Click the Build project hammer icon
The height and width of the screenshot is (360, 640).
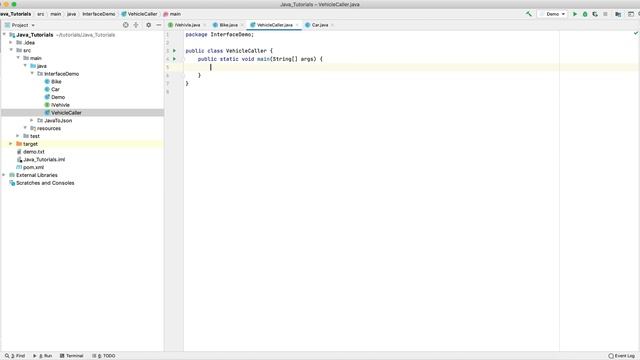[529, 14]
